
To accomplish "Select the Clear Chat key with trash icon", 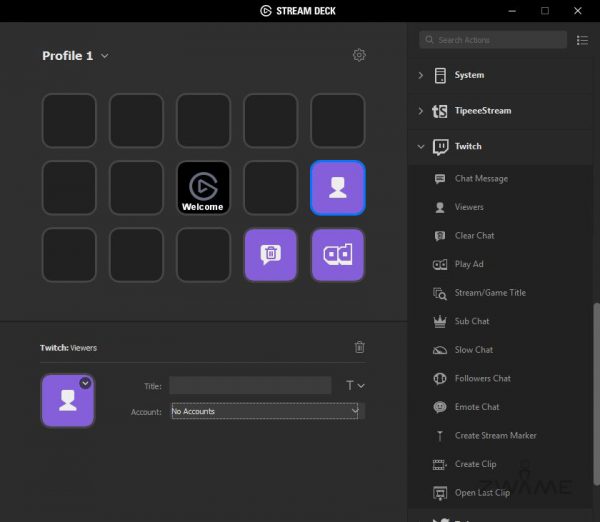I will click(x=271, y=255).
